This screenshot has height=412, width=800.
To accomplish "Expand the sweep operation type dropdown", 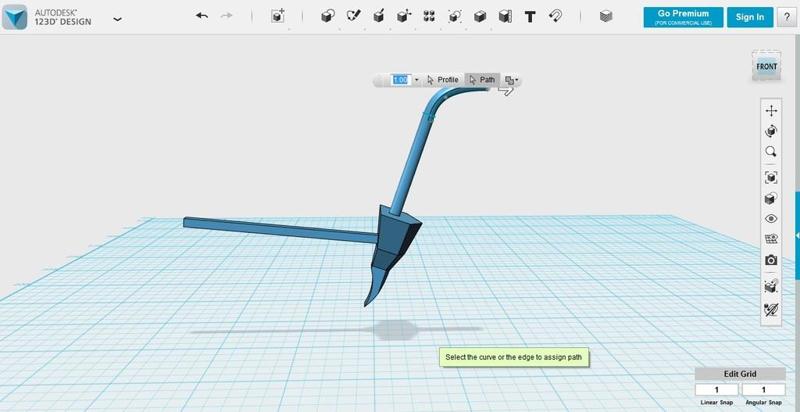I will click(512, 80).
